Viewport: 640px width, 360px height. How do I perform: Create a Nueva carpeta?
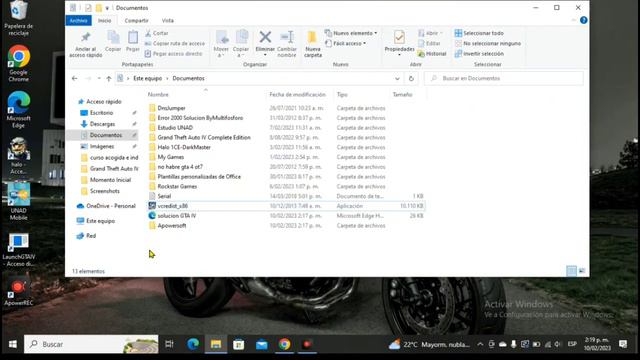313,44
